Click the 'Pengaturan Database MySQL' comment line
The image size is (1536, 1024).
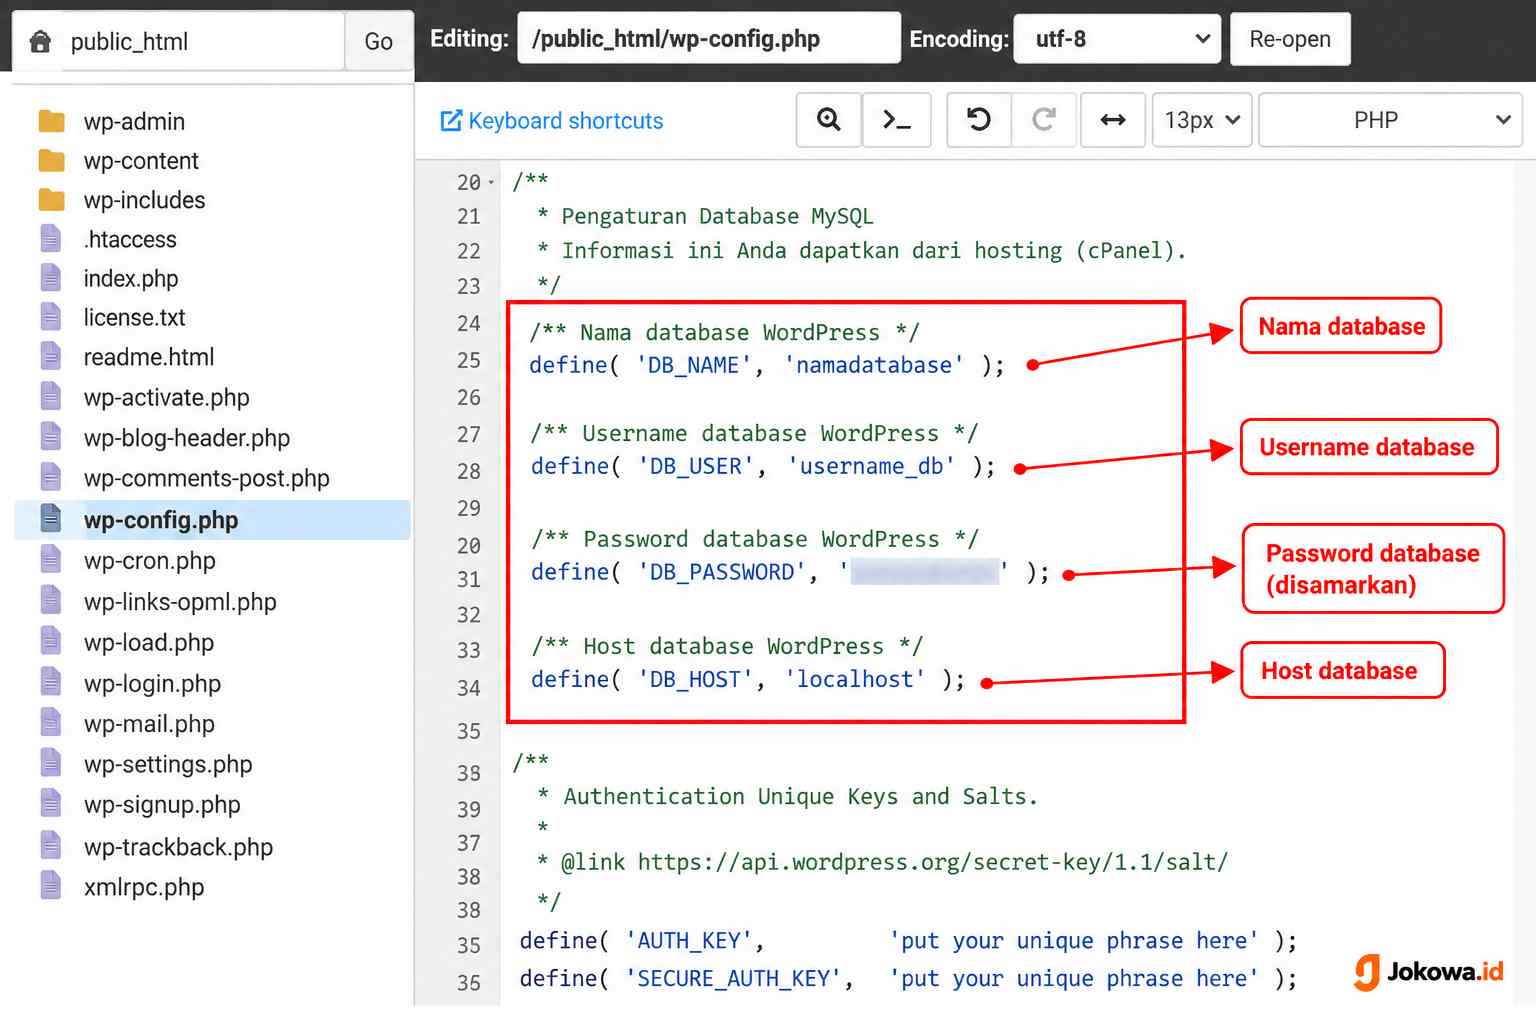(717, 216)
